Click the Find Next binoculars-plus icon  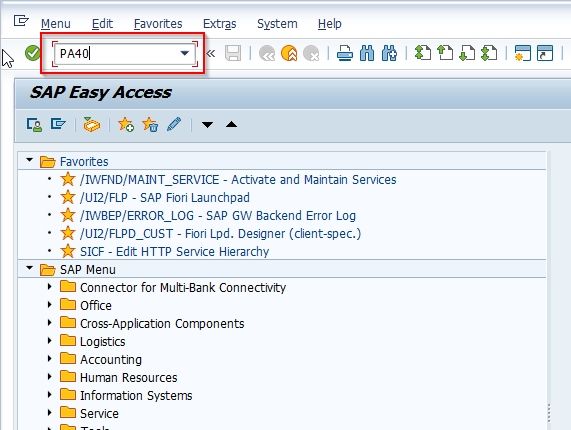389,54
